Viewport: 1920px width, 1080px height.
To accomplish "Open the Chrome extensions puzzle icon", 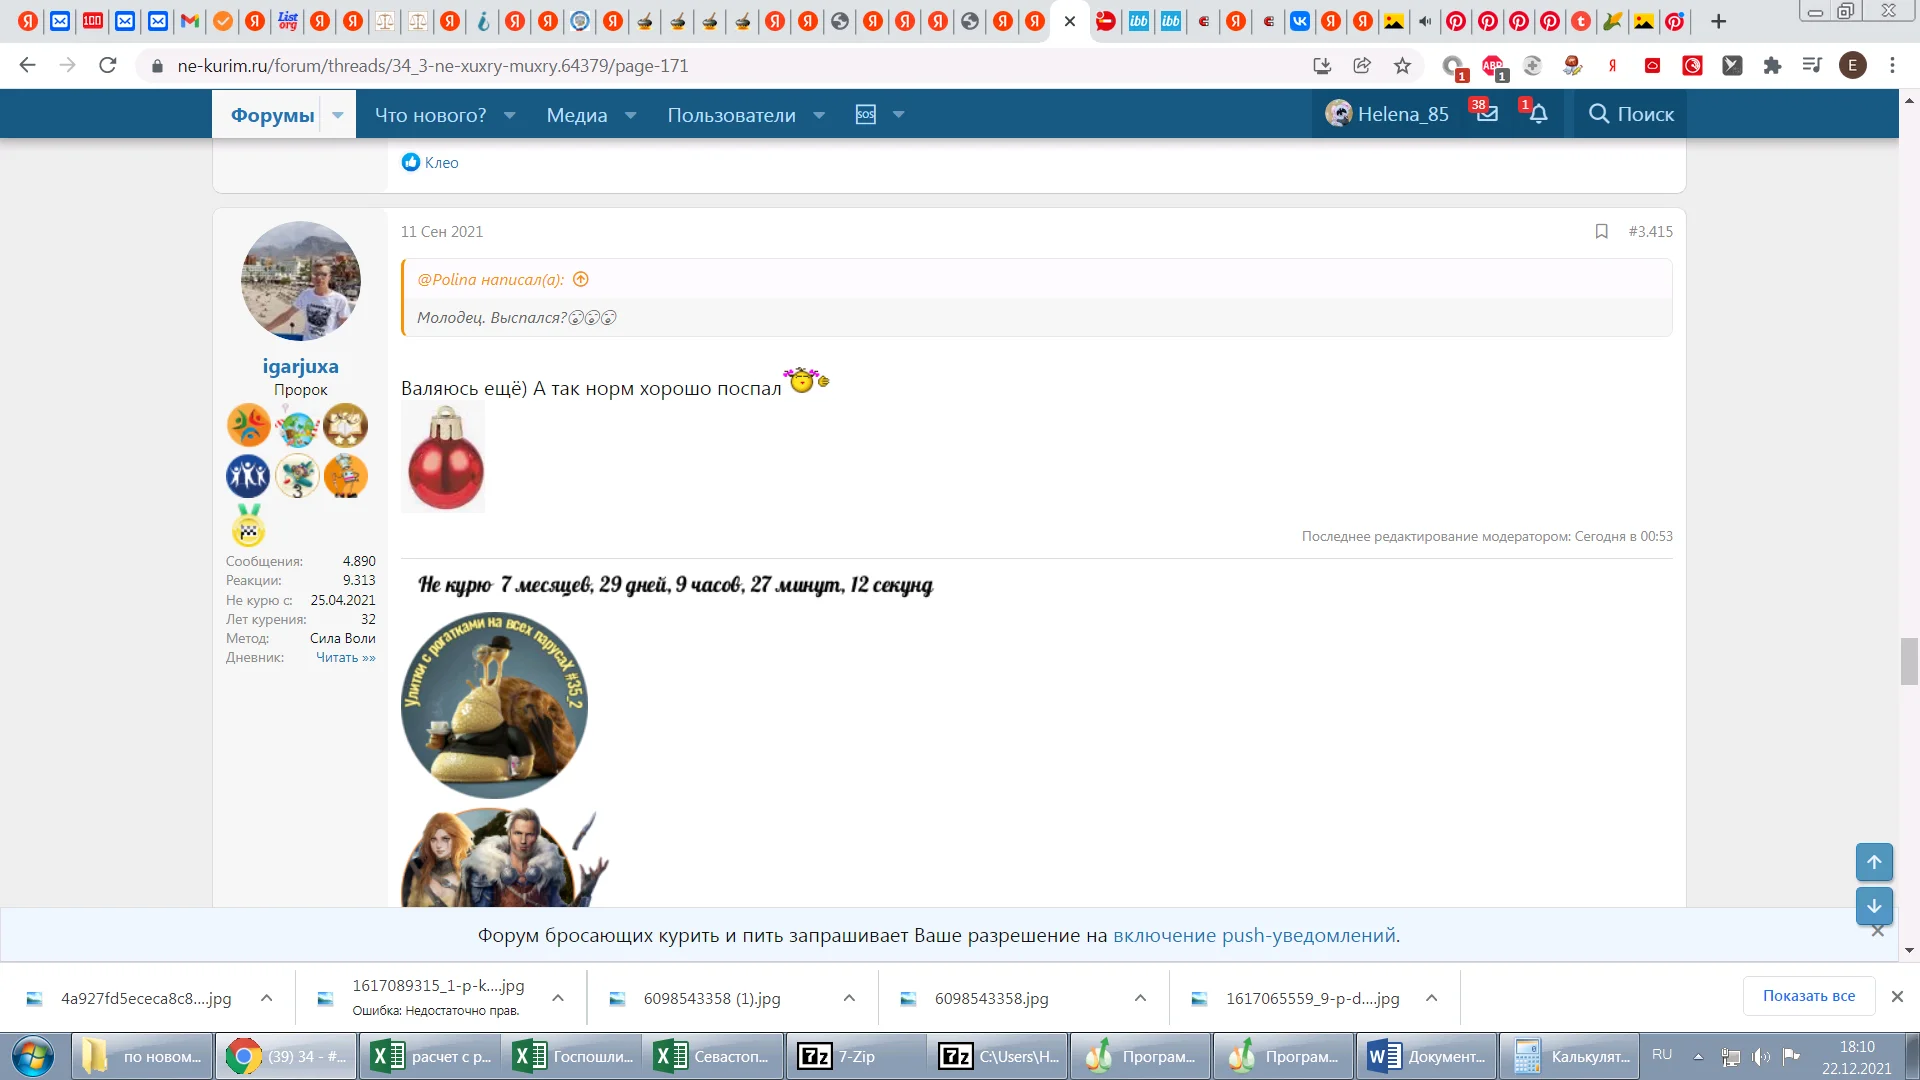I will [1772, 66].
